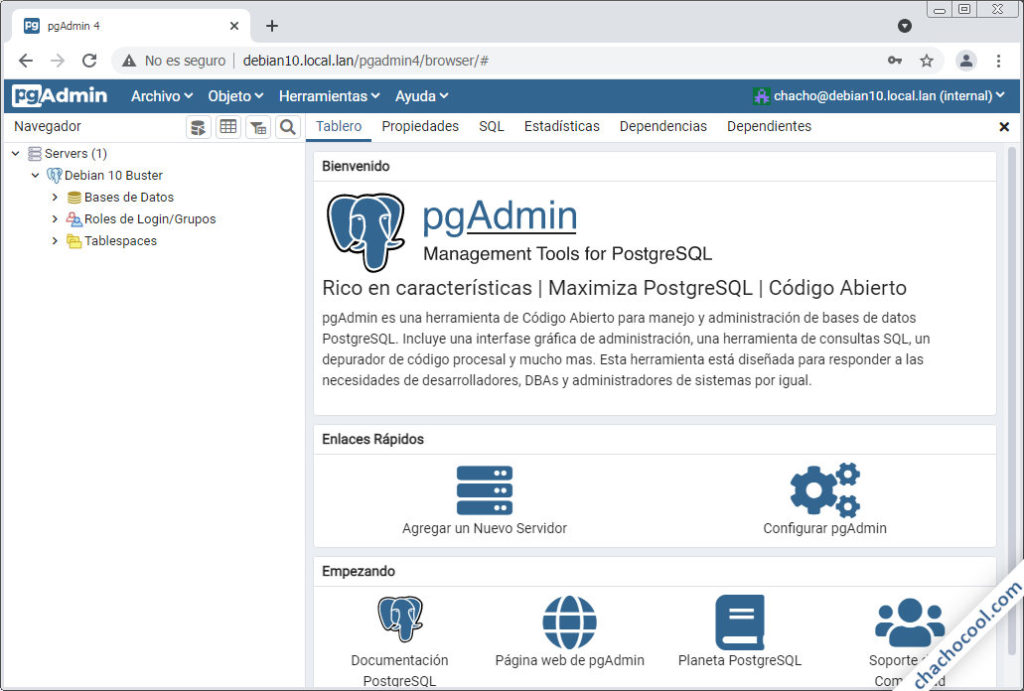
Task: Switch to the Propiedades tab
Action: 420,126
